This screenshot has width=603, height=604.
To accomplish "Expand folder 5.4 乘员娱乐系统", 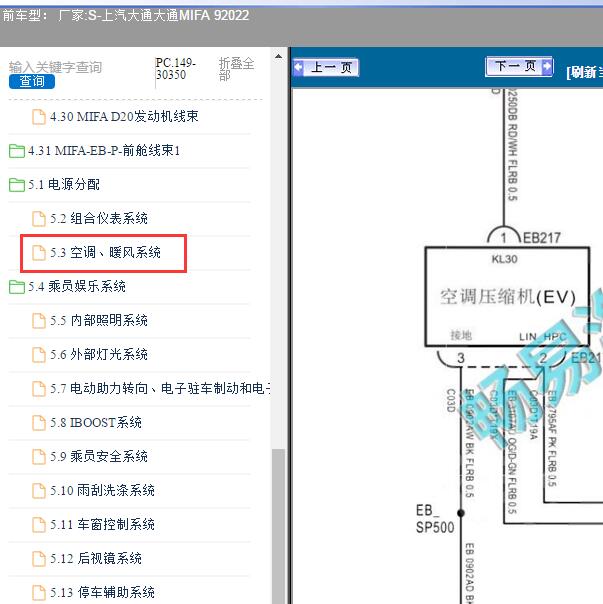I will tap(77, 286).
